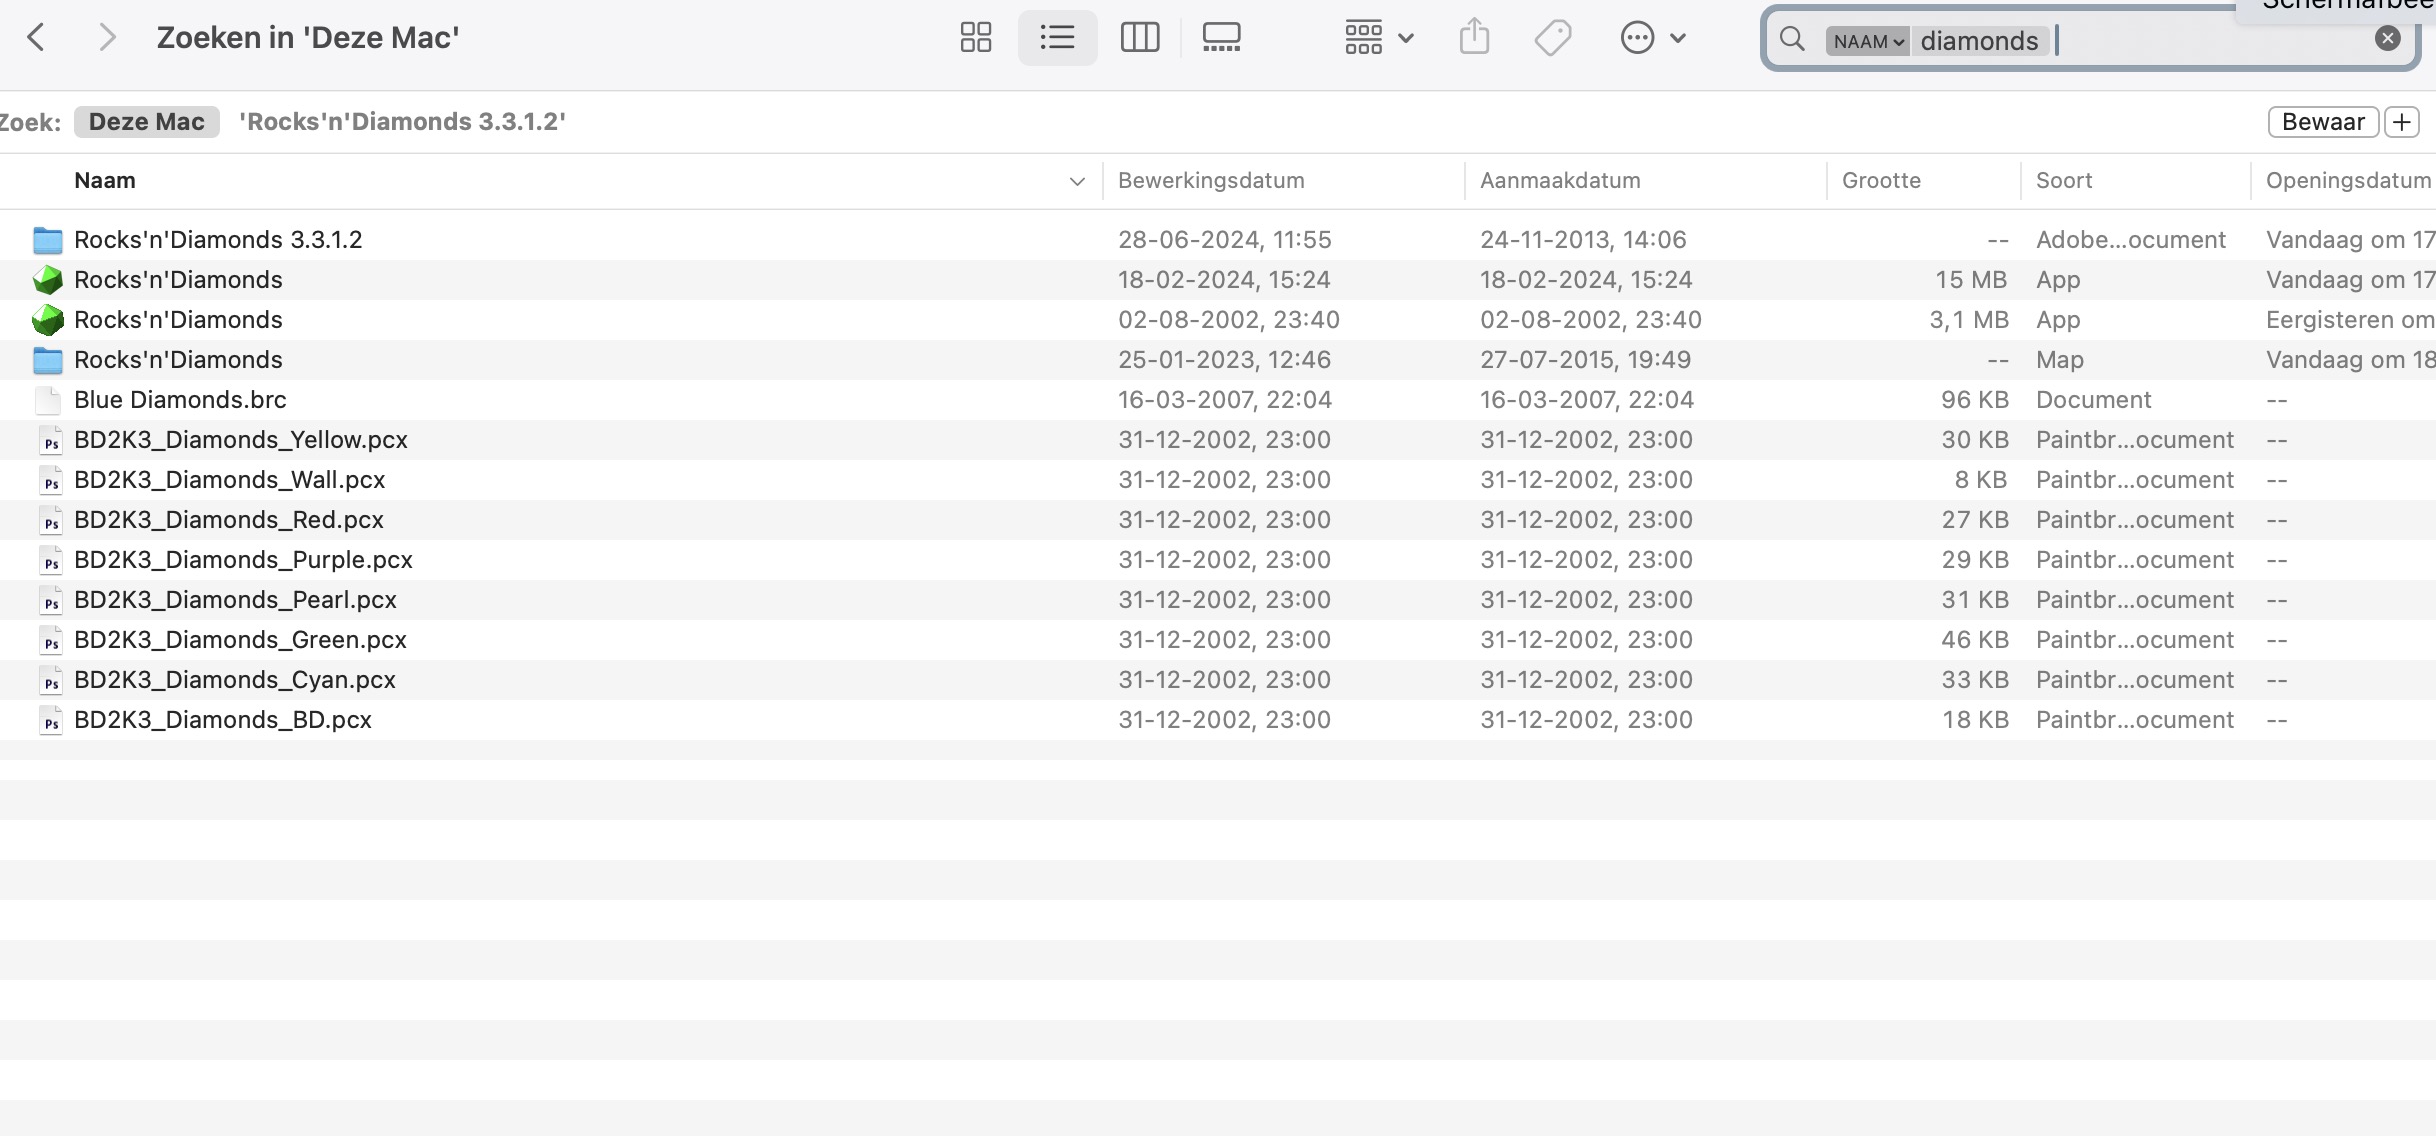
Task: Open the more actions ellipsis menu
Action: click(1653, 38)
